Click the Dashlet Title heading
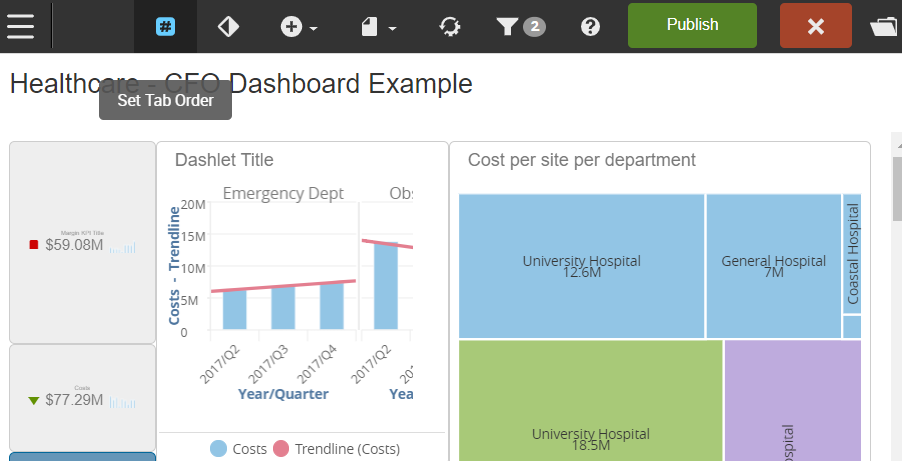Screen dimensions: 902x461 224,160
